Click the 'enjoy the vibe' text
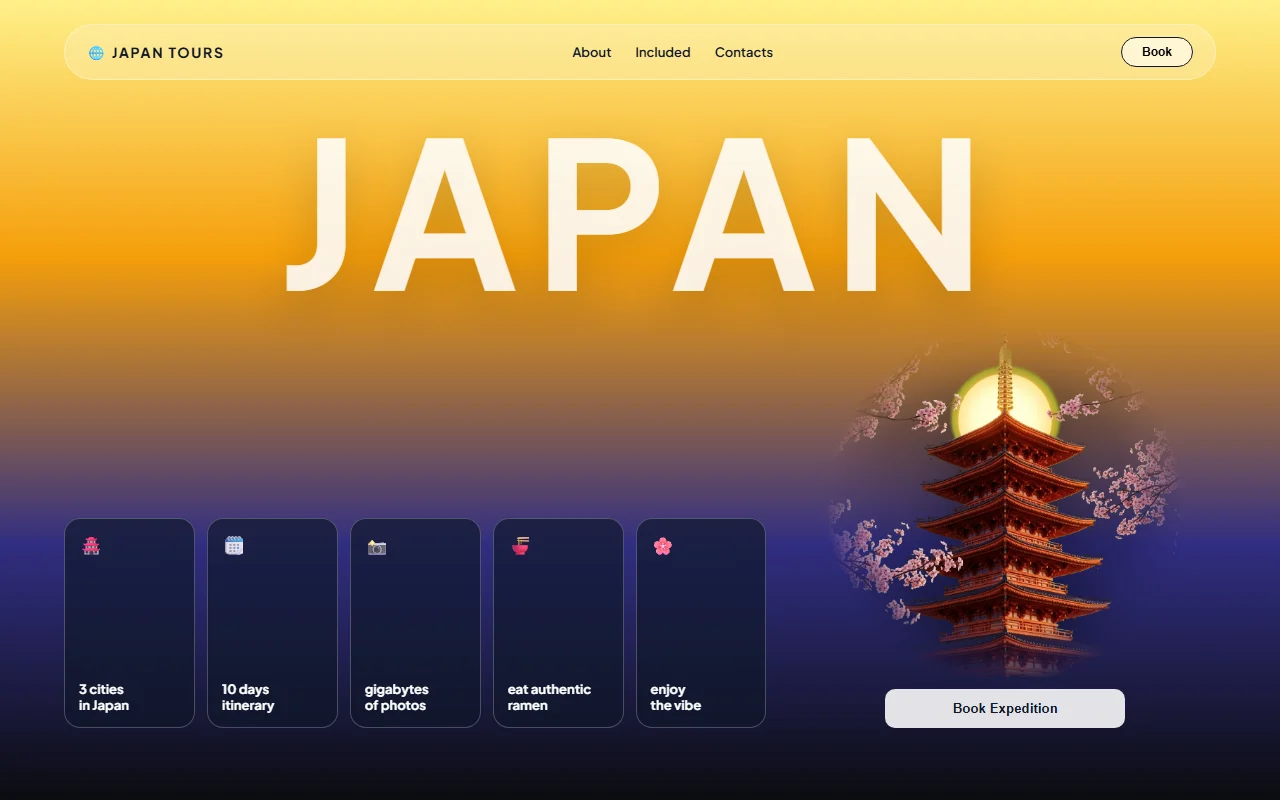This screenshot has height=800, width=1280. [x=676, y=697]
